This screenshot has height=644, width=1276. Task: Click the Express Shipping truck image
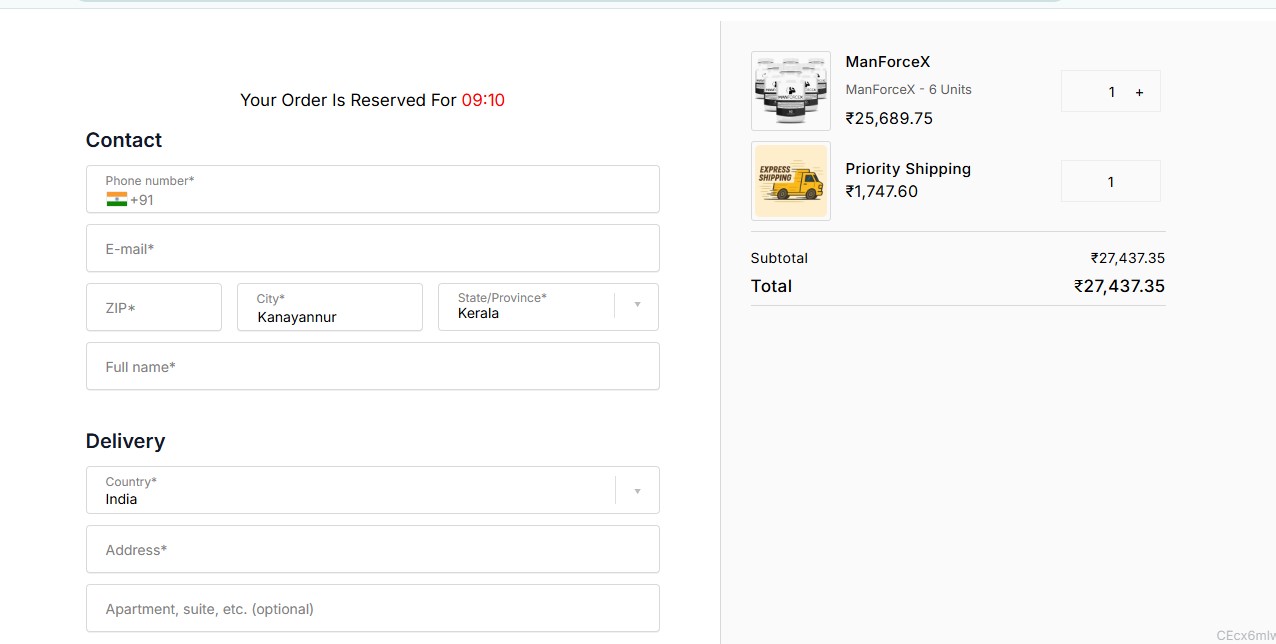tap(790, 181)
